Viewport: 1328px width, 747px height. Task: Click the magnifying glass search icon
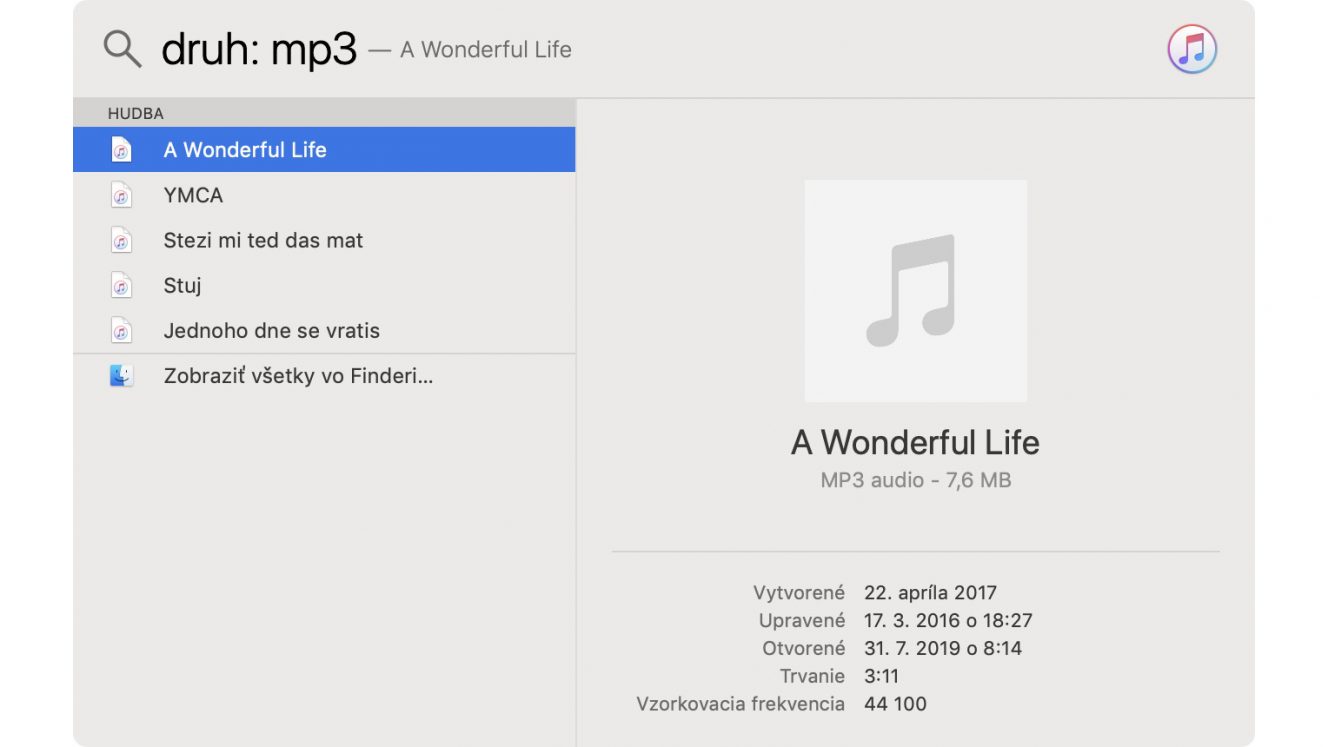pos(123,48)
